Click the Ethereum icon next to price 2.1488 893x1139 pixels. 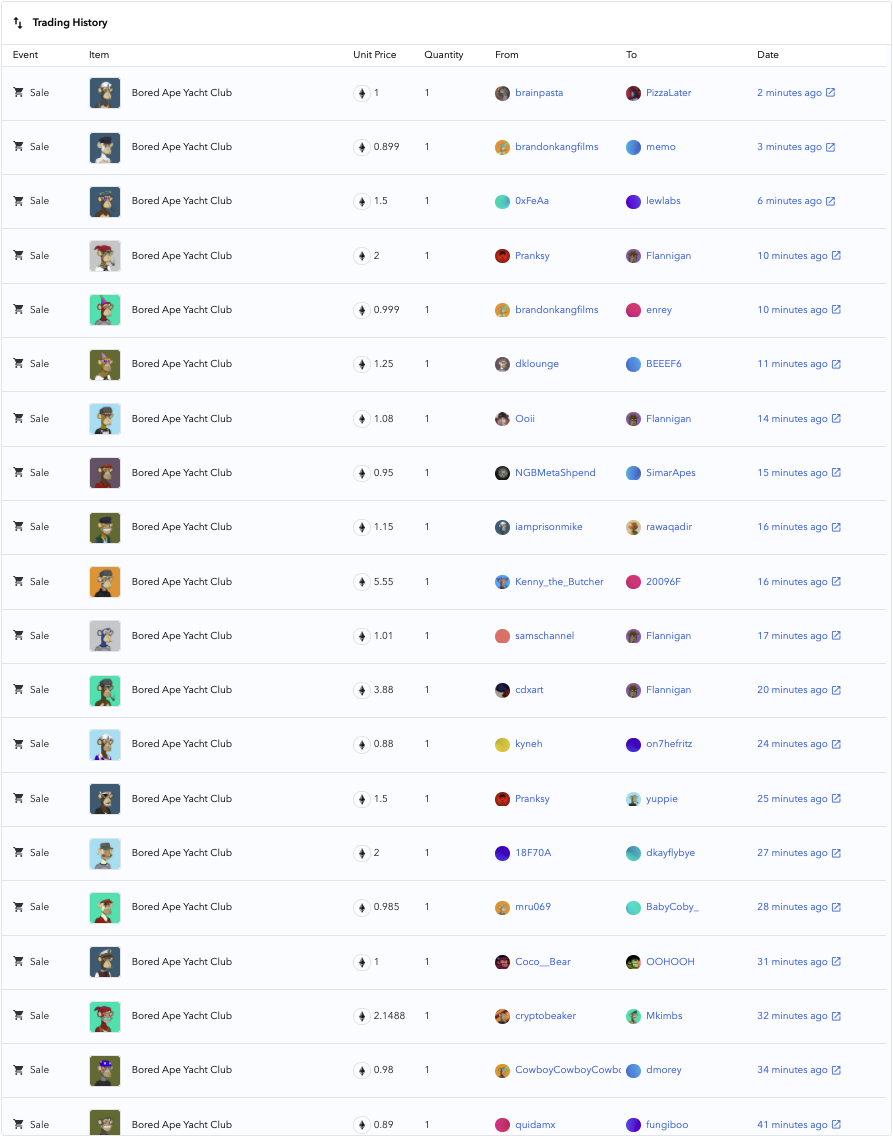click(362, 1016)
